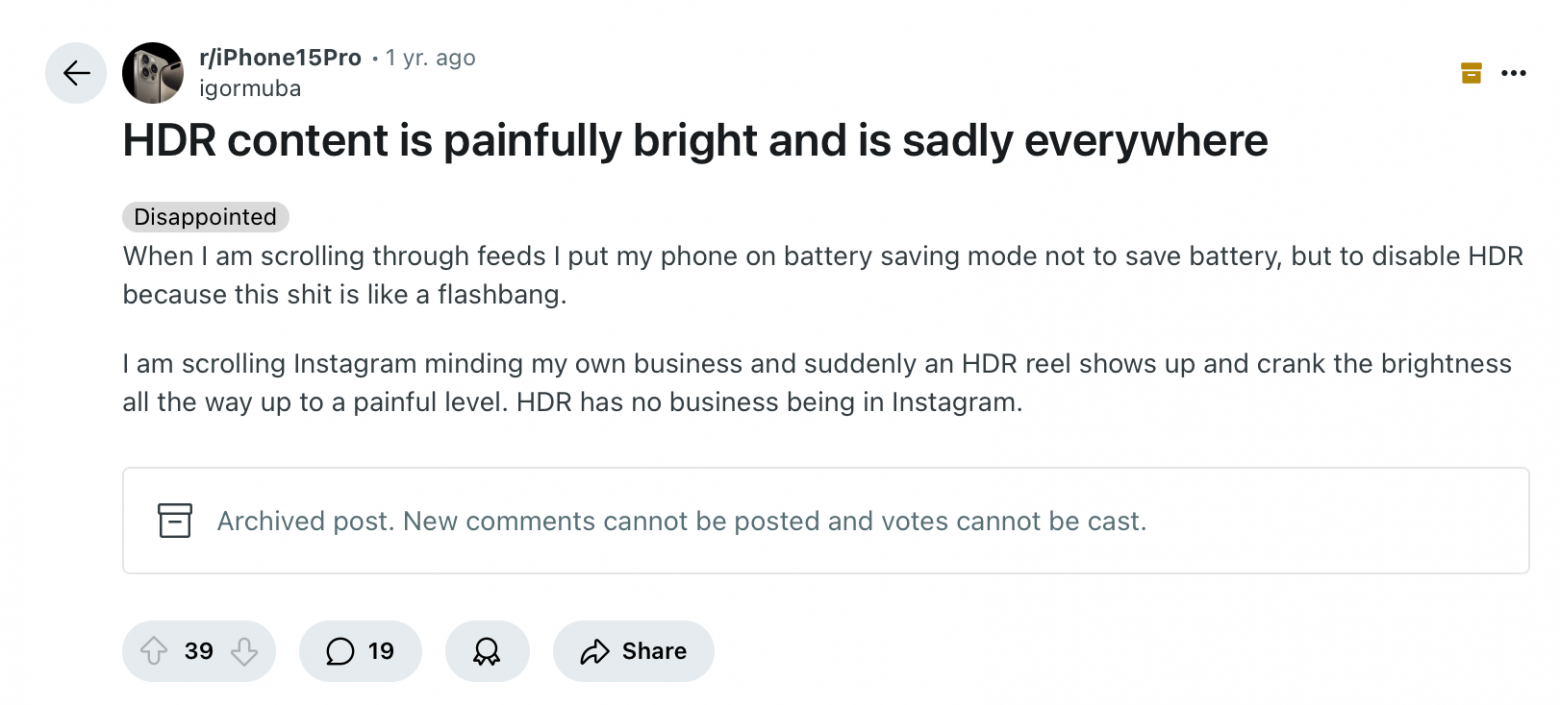Viewport: 1560px width, 705px height.
Task: Click the comment count of 19
Action: coord(381,652)
